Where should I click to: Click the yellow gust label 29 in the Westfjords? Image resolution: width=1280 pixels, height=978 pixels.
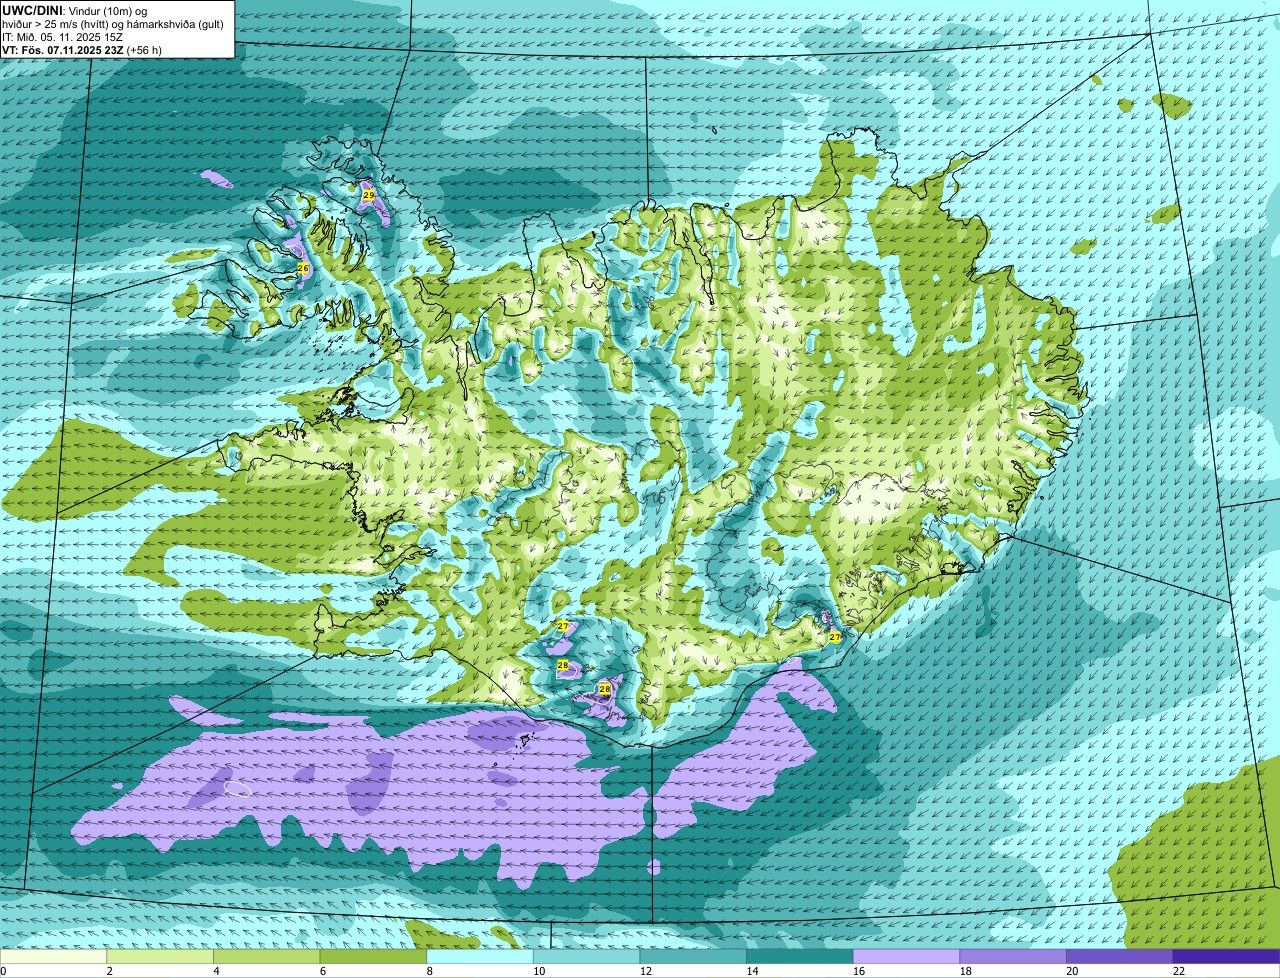point(368,195)
